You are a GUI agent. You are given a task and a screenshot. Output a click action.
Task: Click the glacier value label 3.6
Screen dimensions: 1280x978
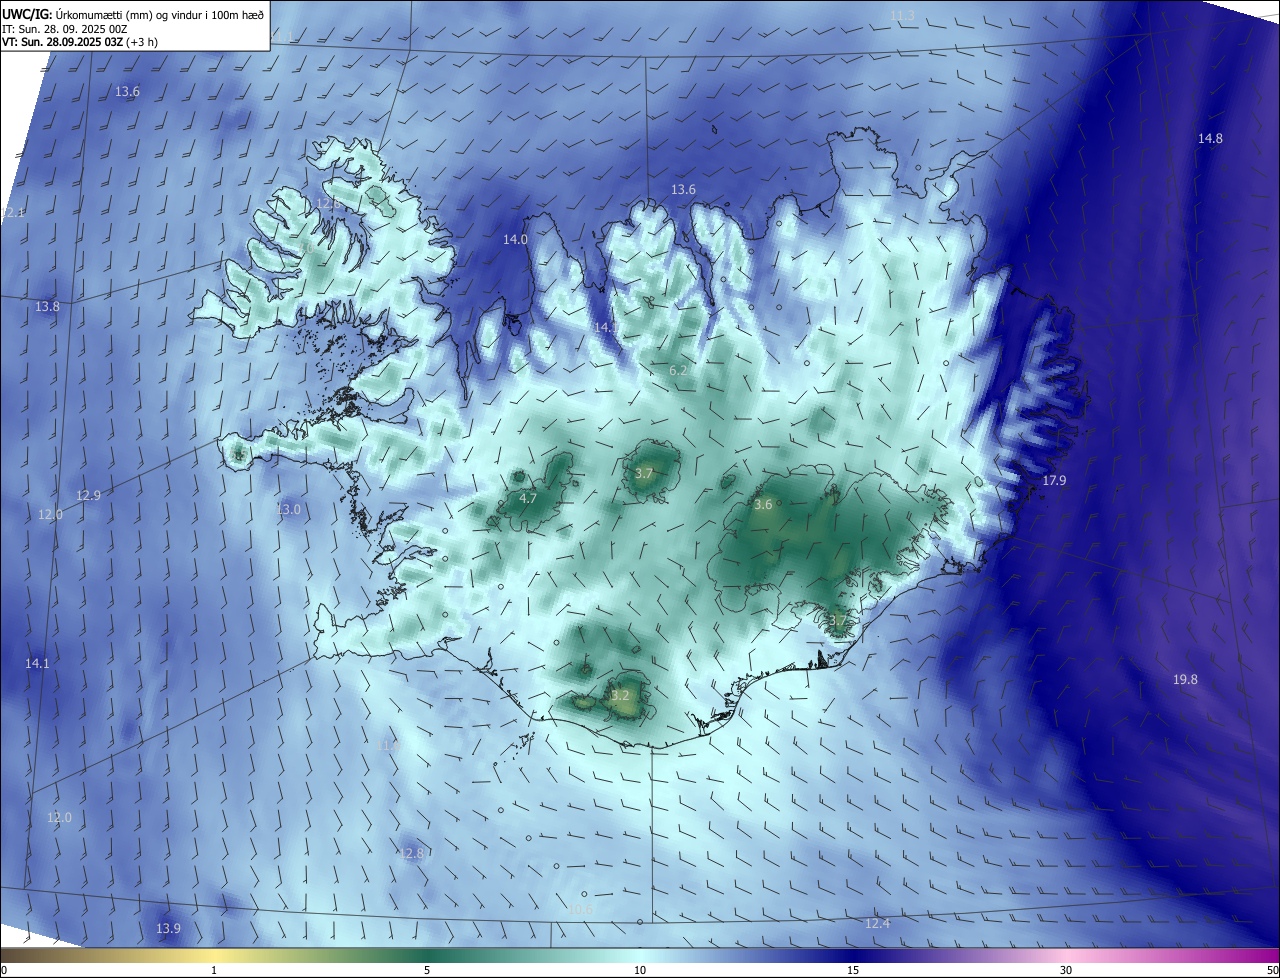(763, 504)
